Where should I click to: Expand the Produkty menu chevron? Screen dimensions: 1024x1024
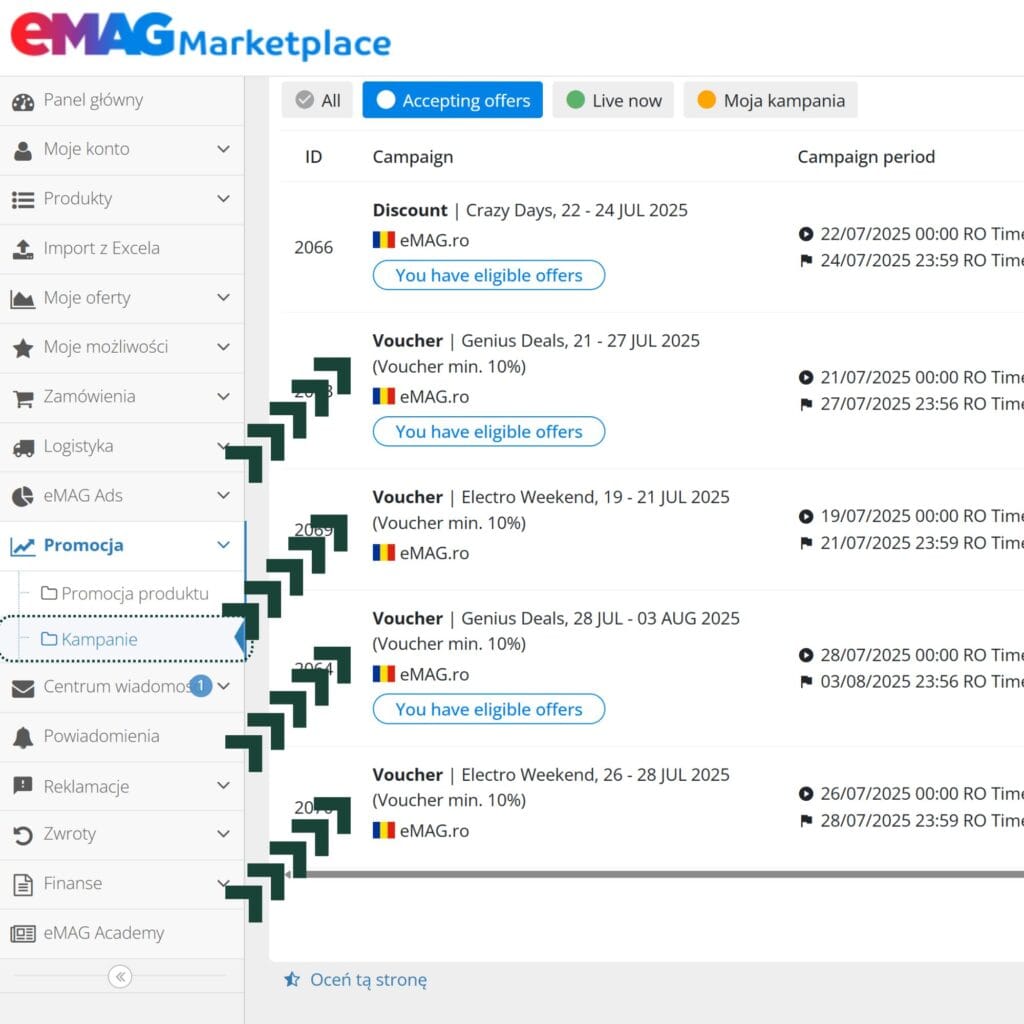pyautogui.click(x=223, y=199)
